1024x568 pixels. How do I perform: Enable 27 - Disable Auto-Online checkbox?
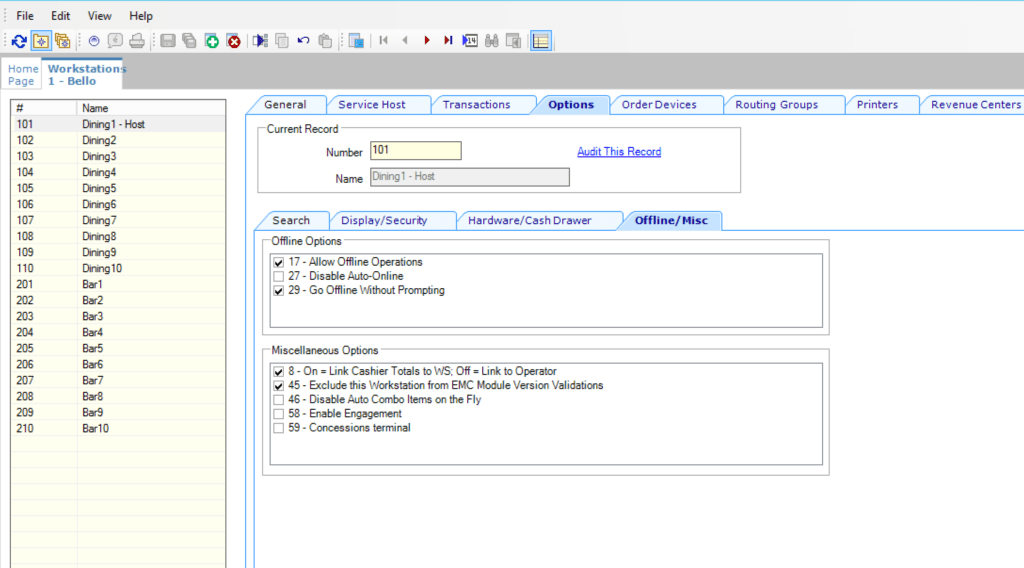pos(279,277)
